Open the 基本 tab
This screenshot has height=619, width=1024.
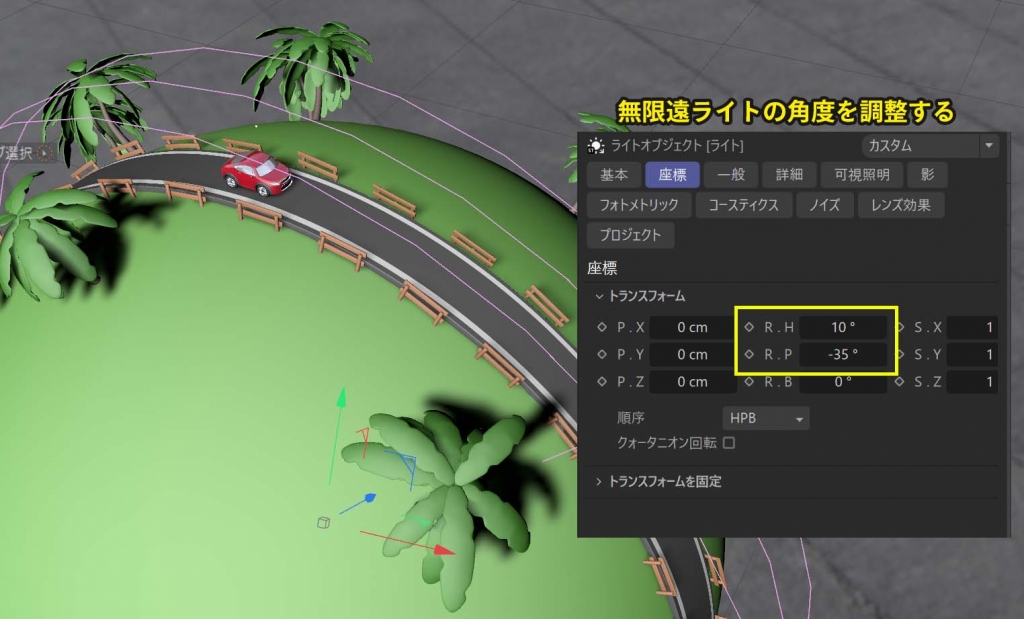pyautogui.click(x=613, y=175)
